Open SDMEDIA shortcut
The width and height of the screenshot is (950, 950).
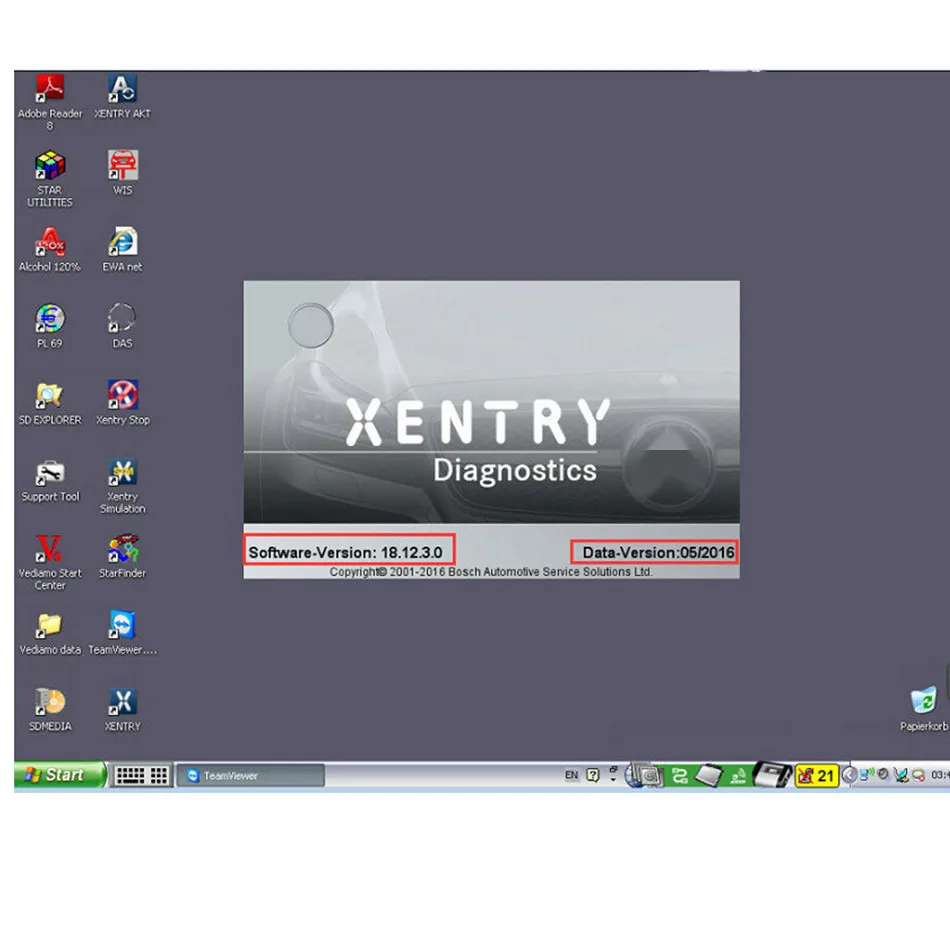tap(50, 709)
